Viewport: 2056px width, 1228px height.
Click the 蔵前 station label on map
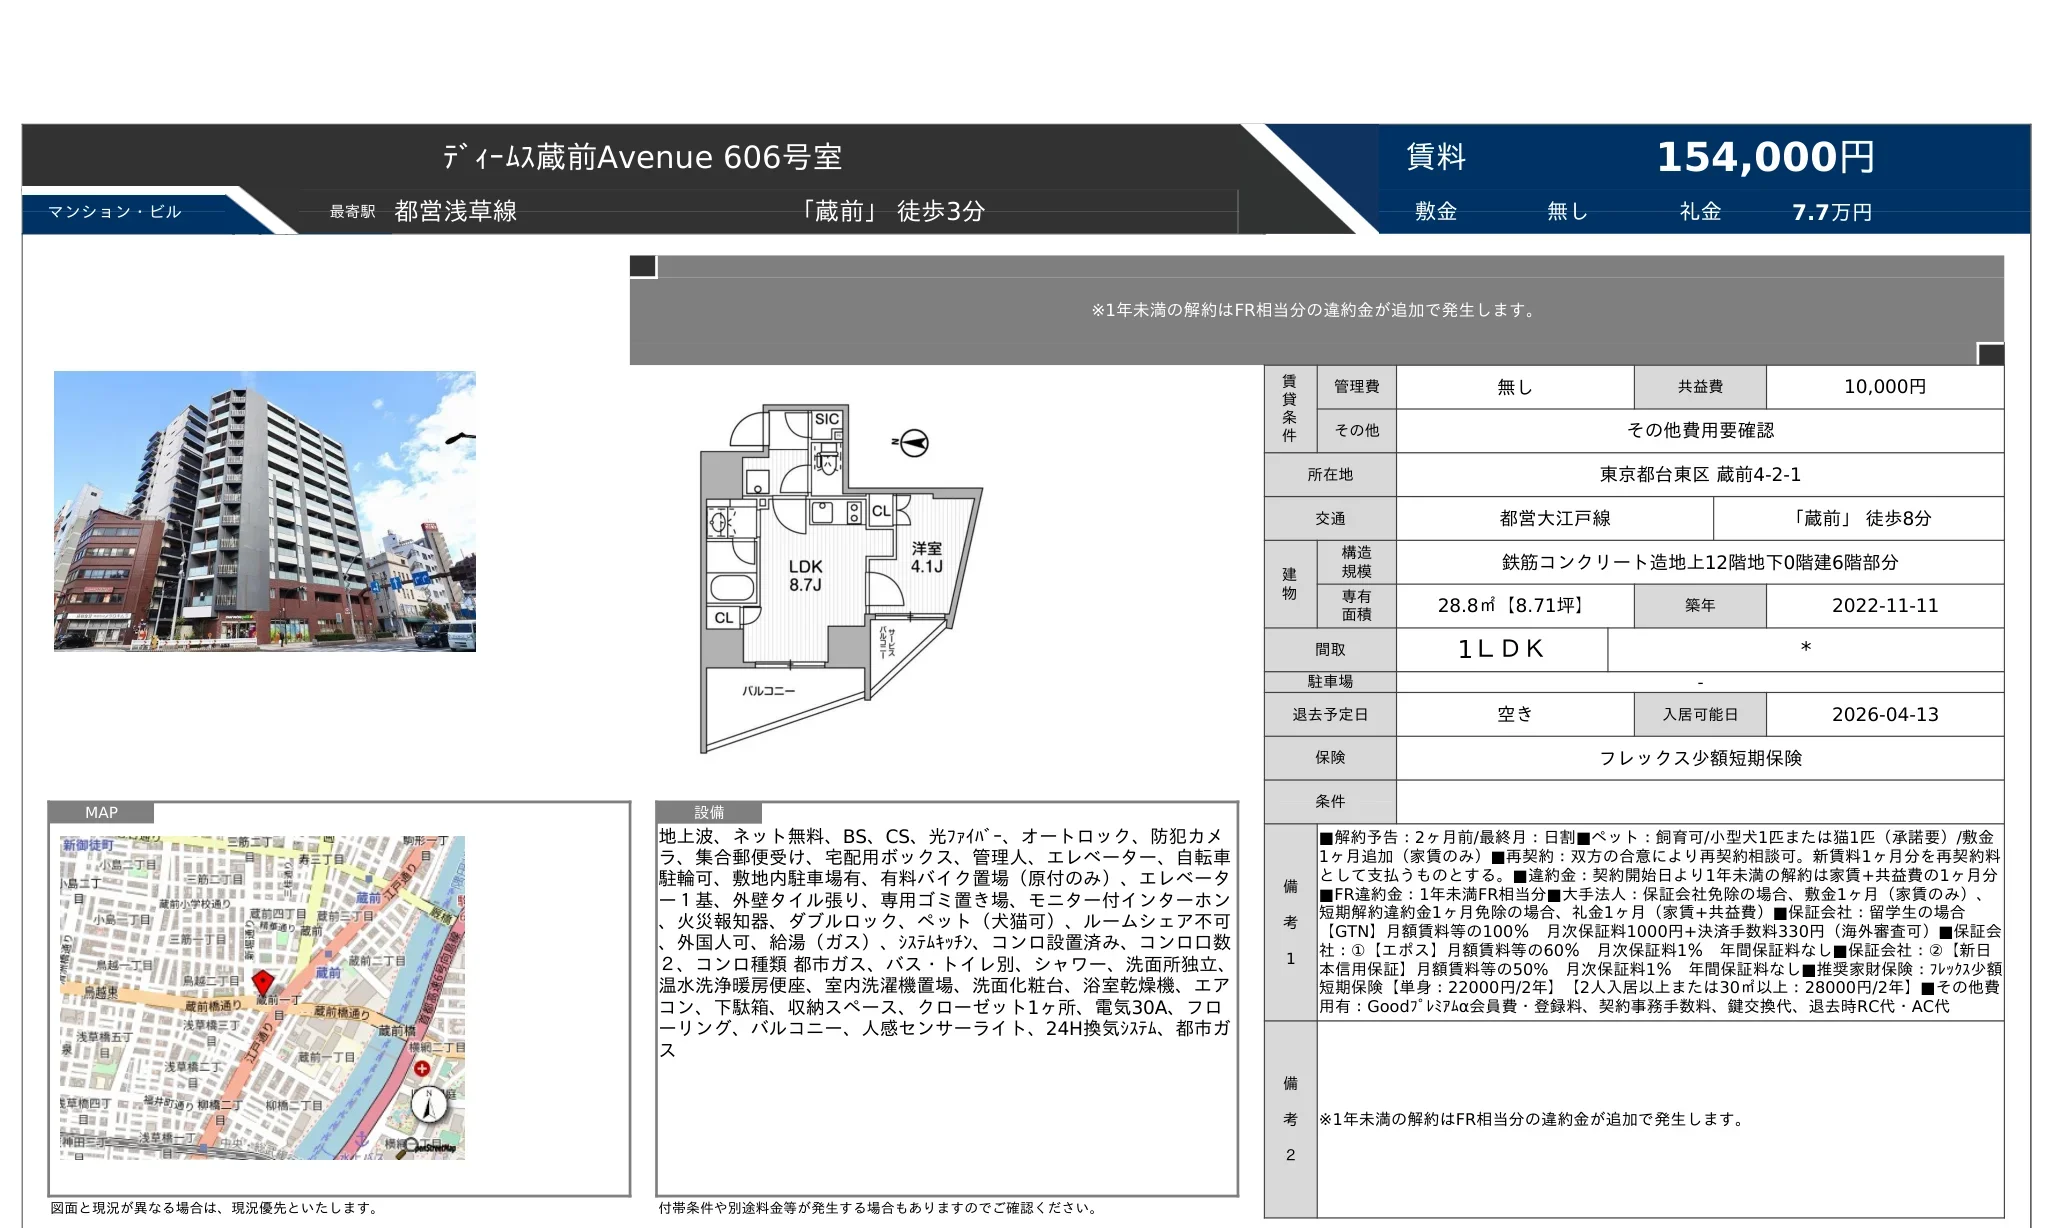[x=328, y=972]
